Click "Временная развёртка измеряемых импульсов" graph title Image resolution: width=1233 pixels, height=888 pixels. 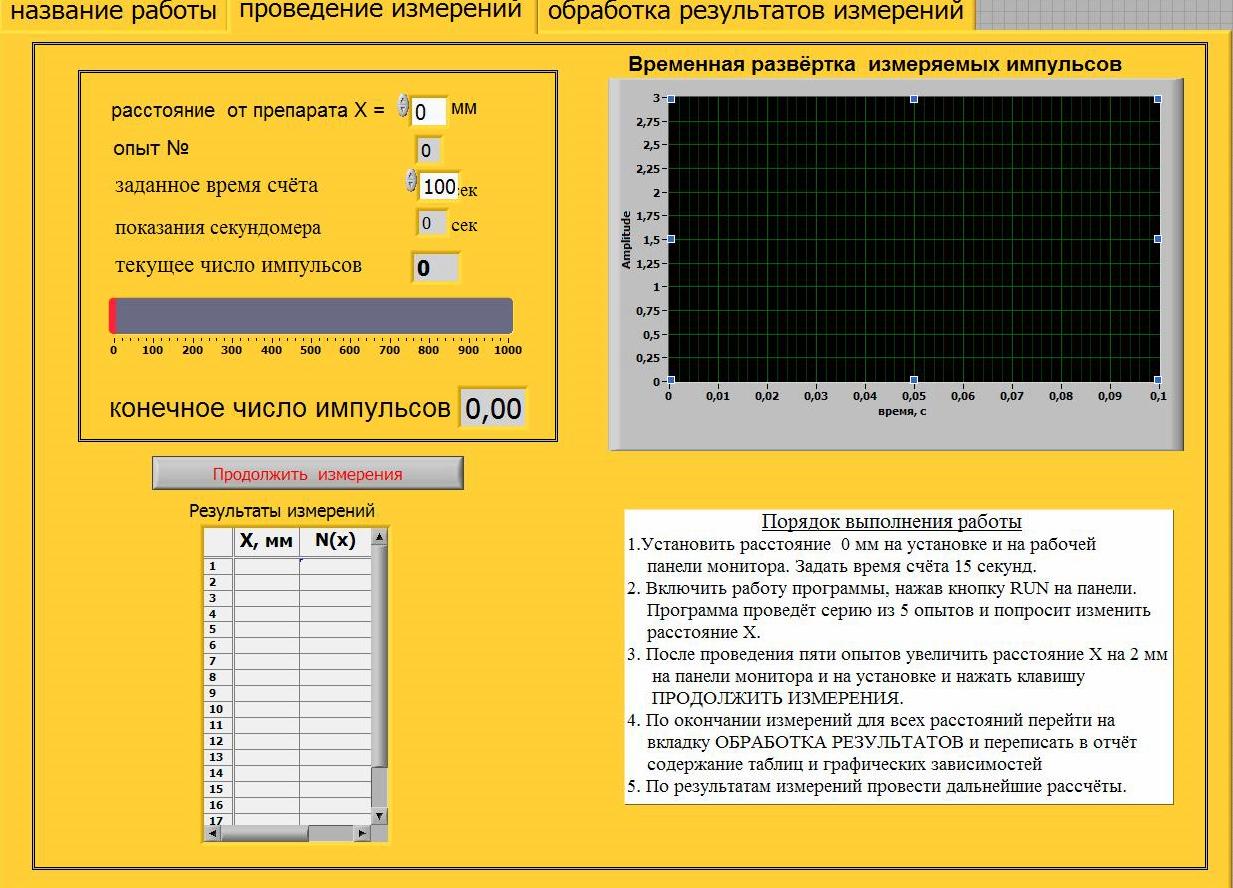pyautogui.click(x=875, y=64)
